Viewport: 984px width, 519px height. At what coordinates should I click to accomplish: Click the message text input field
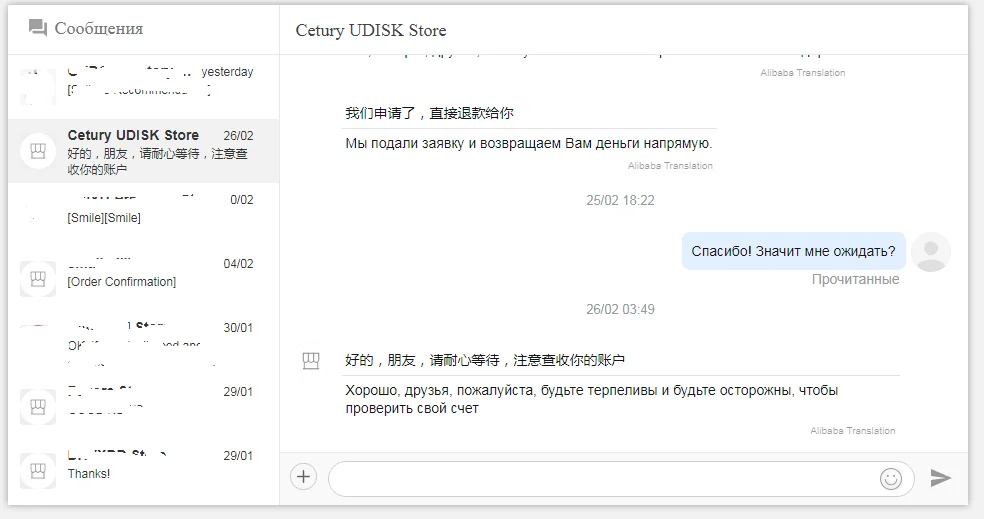[621, 479]
